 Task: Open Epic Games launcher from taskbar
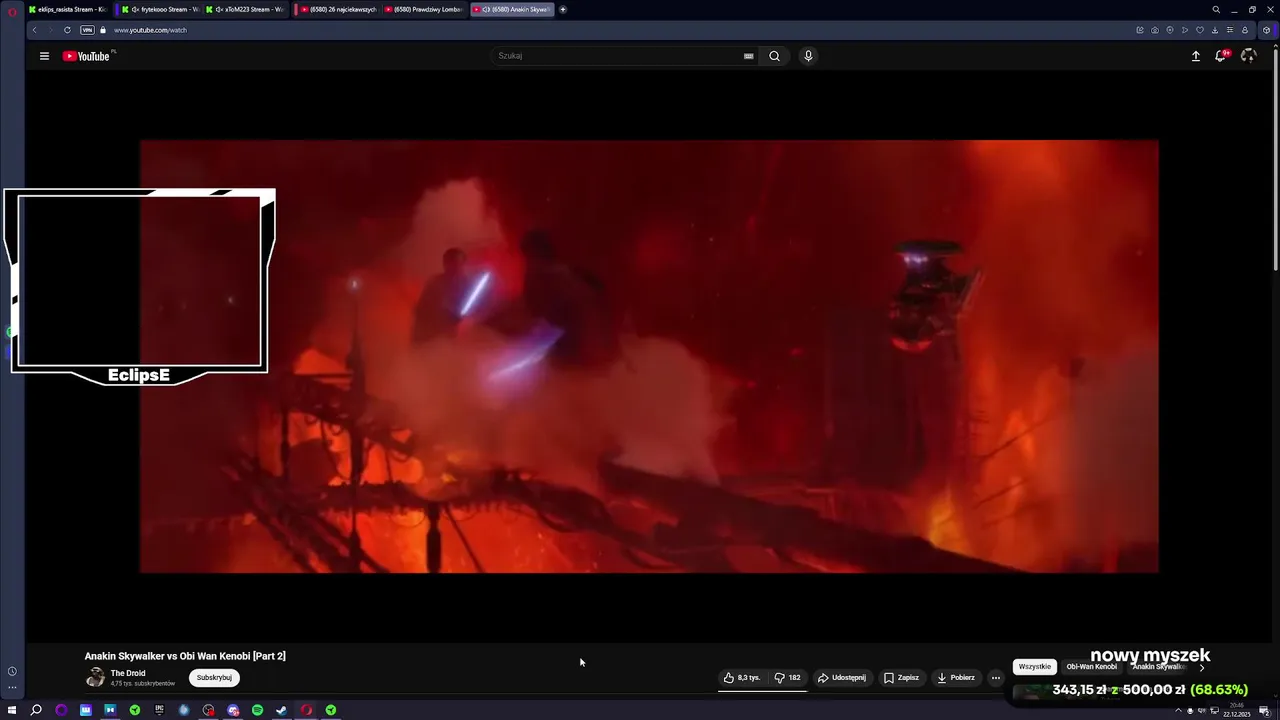click(159, 710)
